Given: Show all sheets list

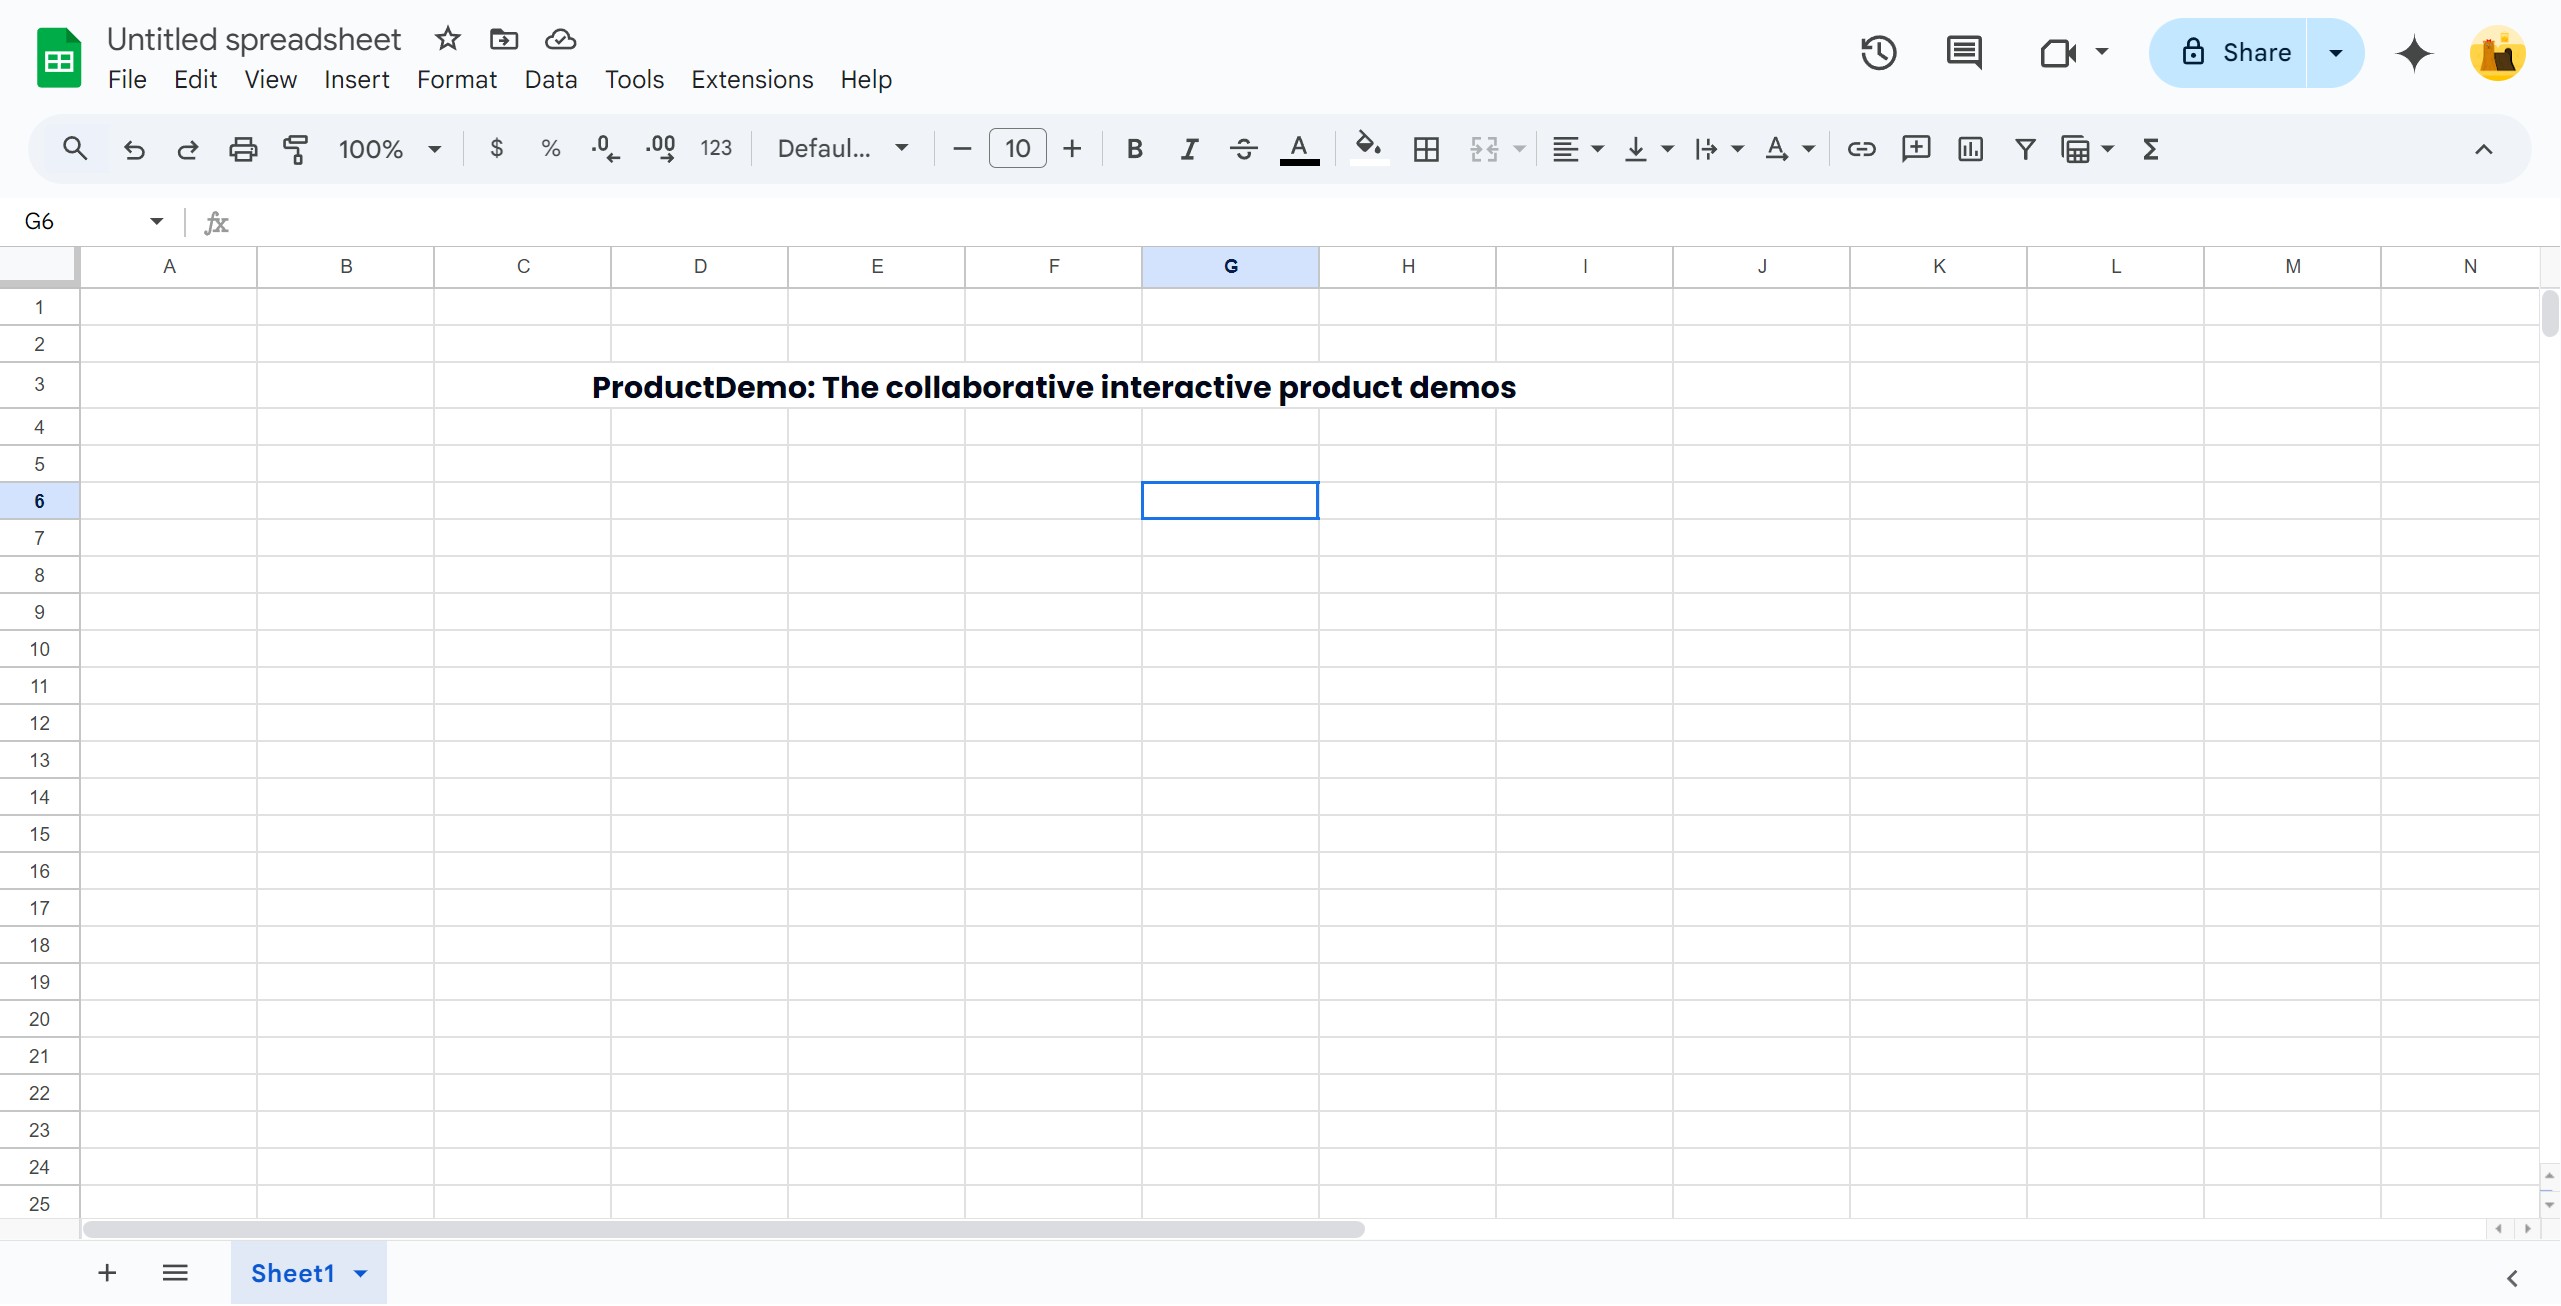Looking at the screenshot, I should tap(175, 1272).
